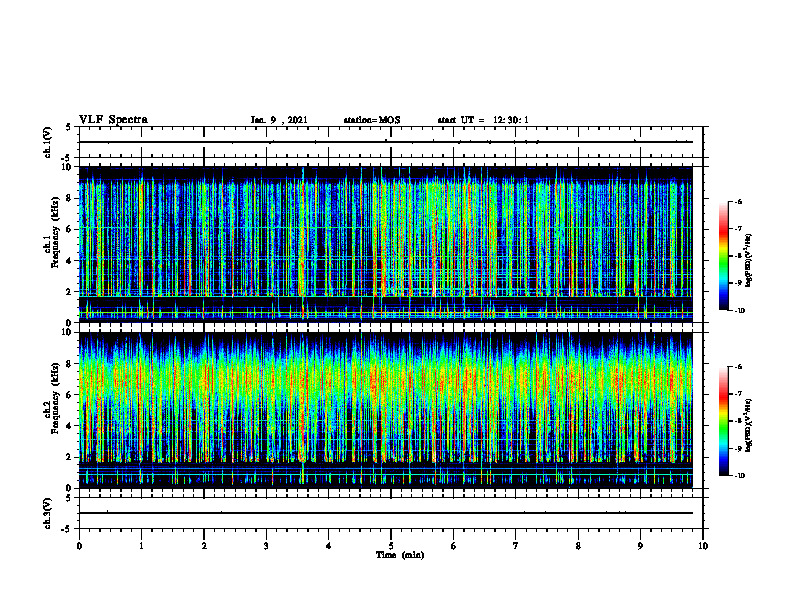Click the ch.3(V) waveform trace line
Image resolution: width=792 pixels, height=612 pixels.
(x=386, y=513)
